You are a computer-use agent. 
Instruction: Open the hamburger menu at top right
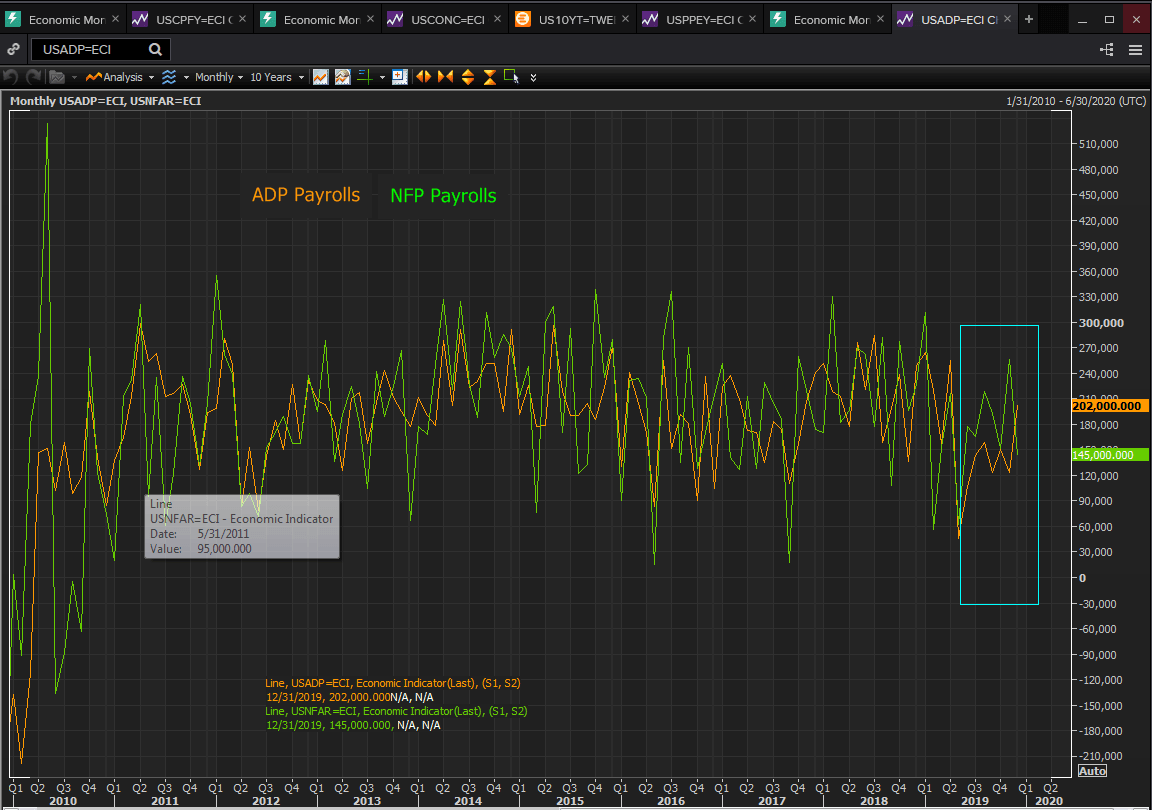tap(1135, 49)
